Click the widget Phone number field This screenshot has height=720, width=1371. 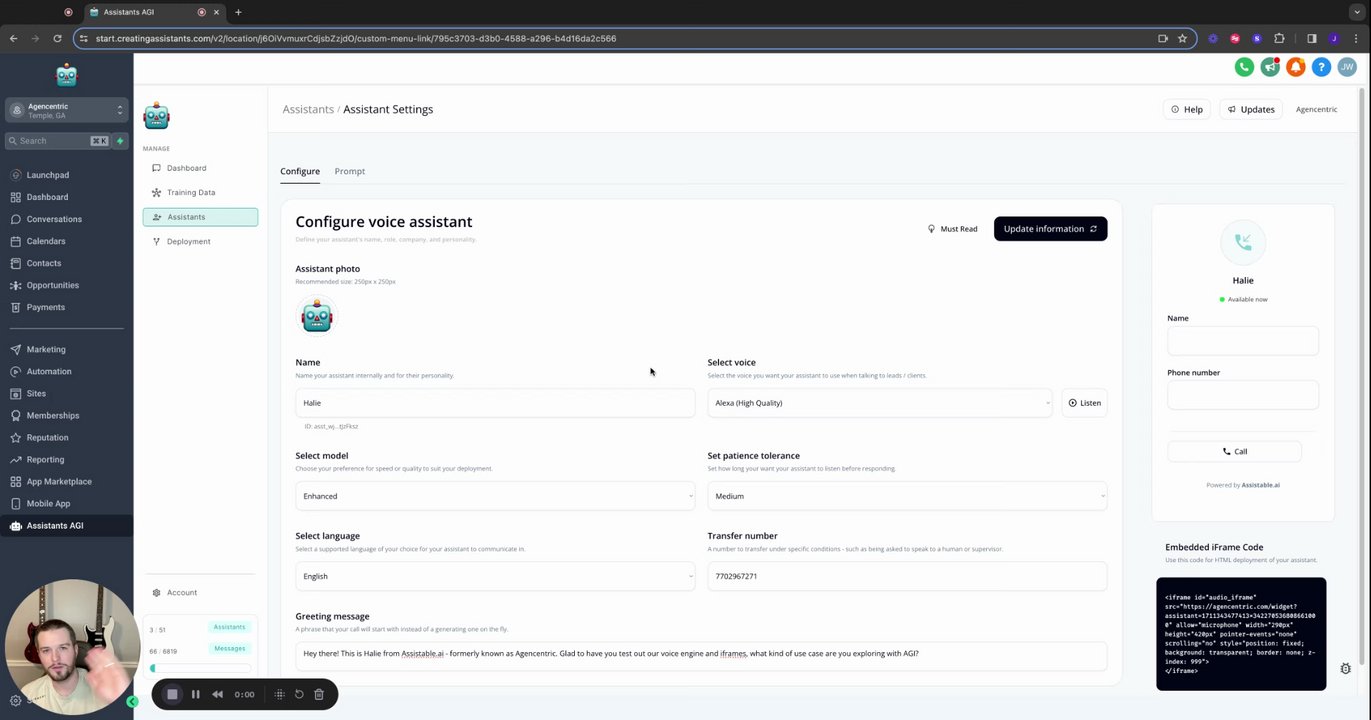(x=1243, y=395)
